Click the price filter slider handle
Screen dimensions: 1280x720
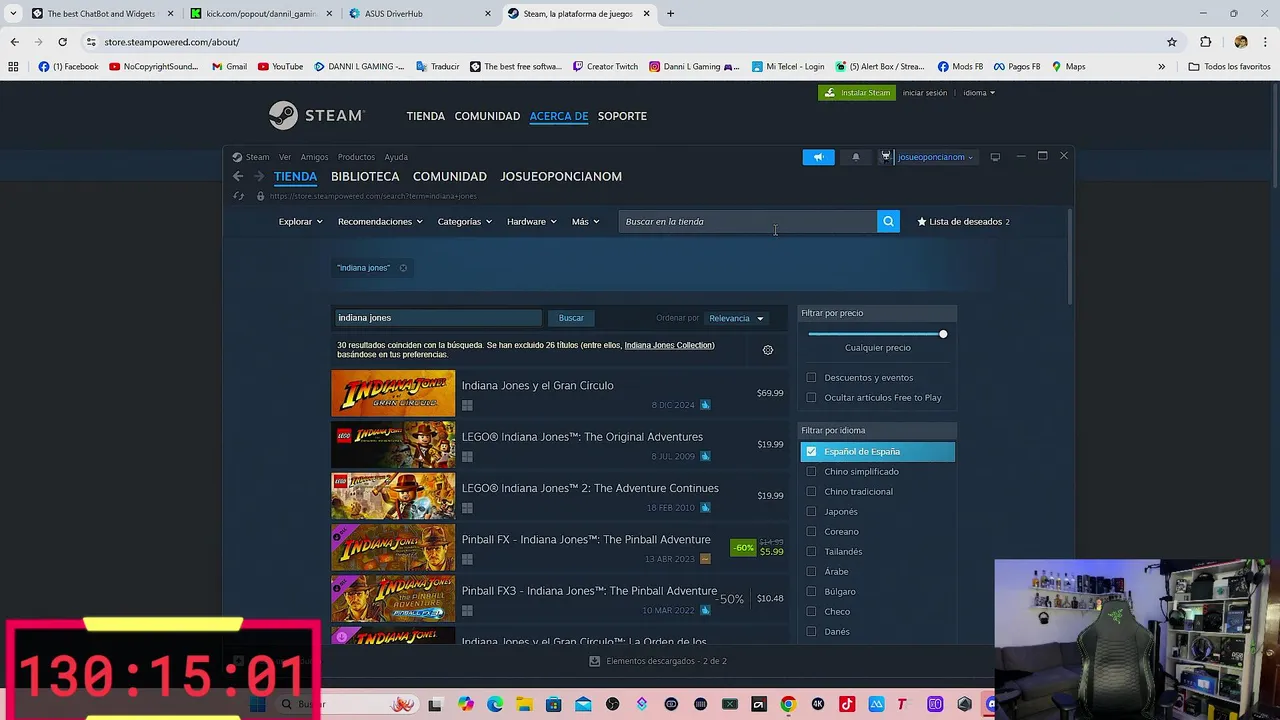point(943,334)
